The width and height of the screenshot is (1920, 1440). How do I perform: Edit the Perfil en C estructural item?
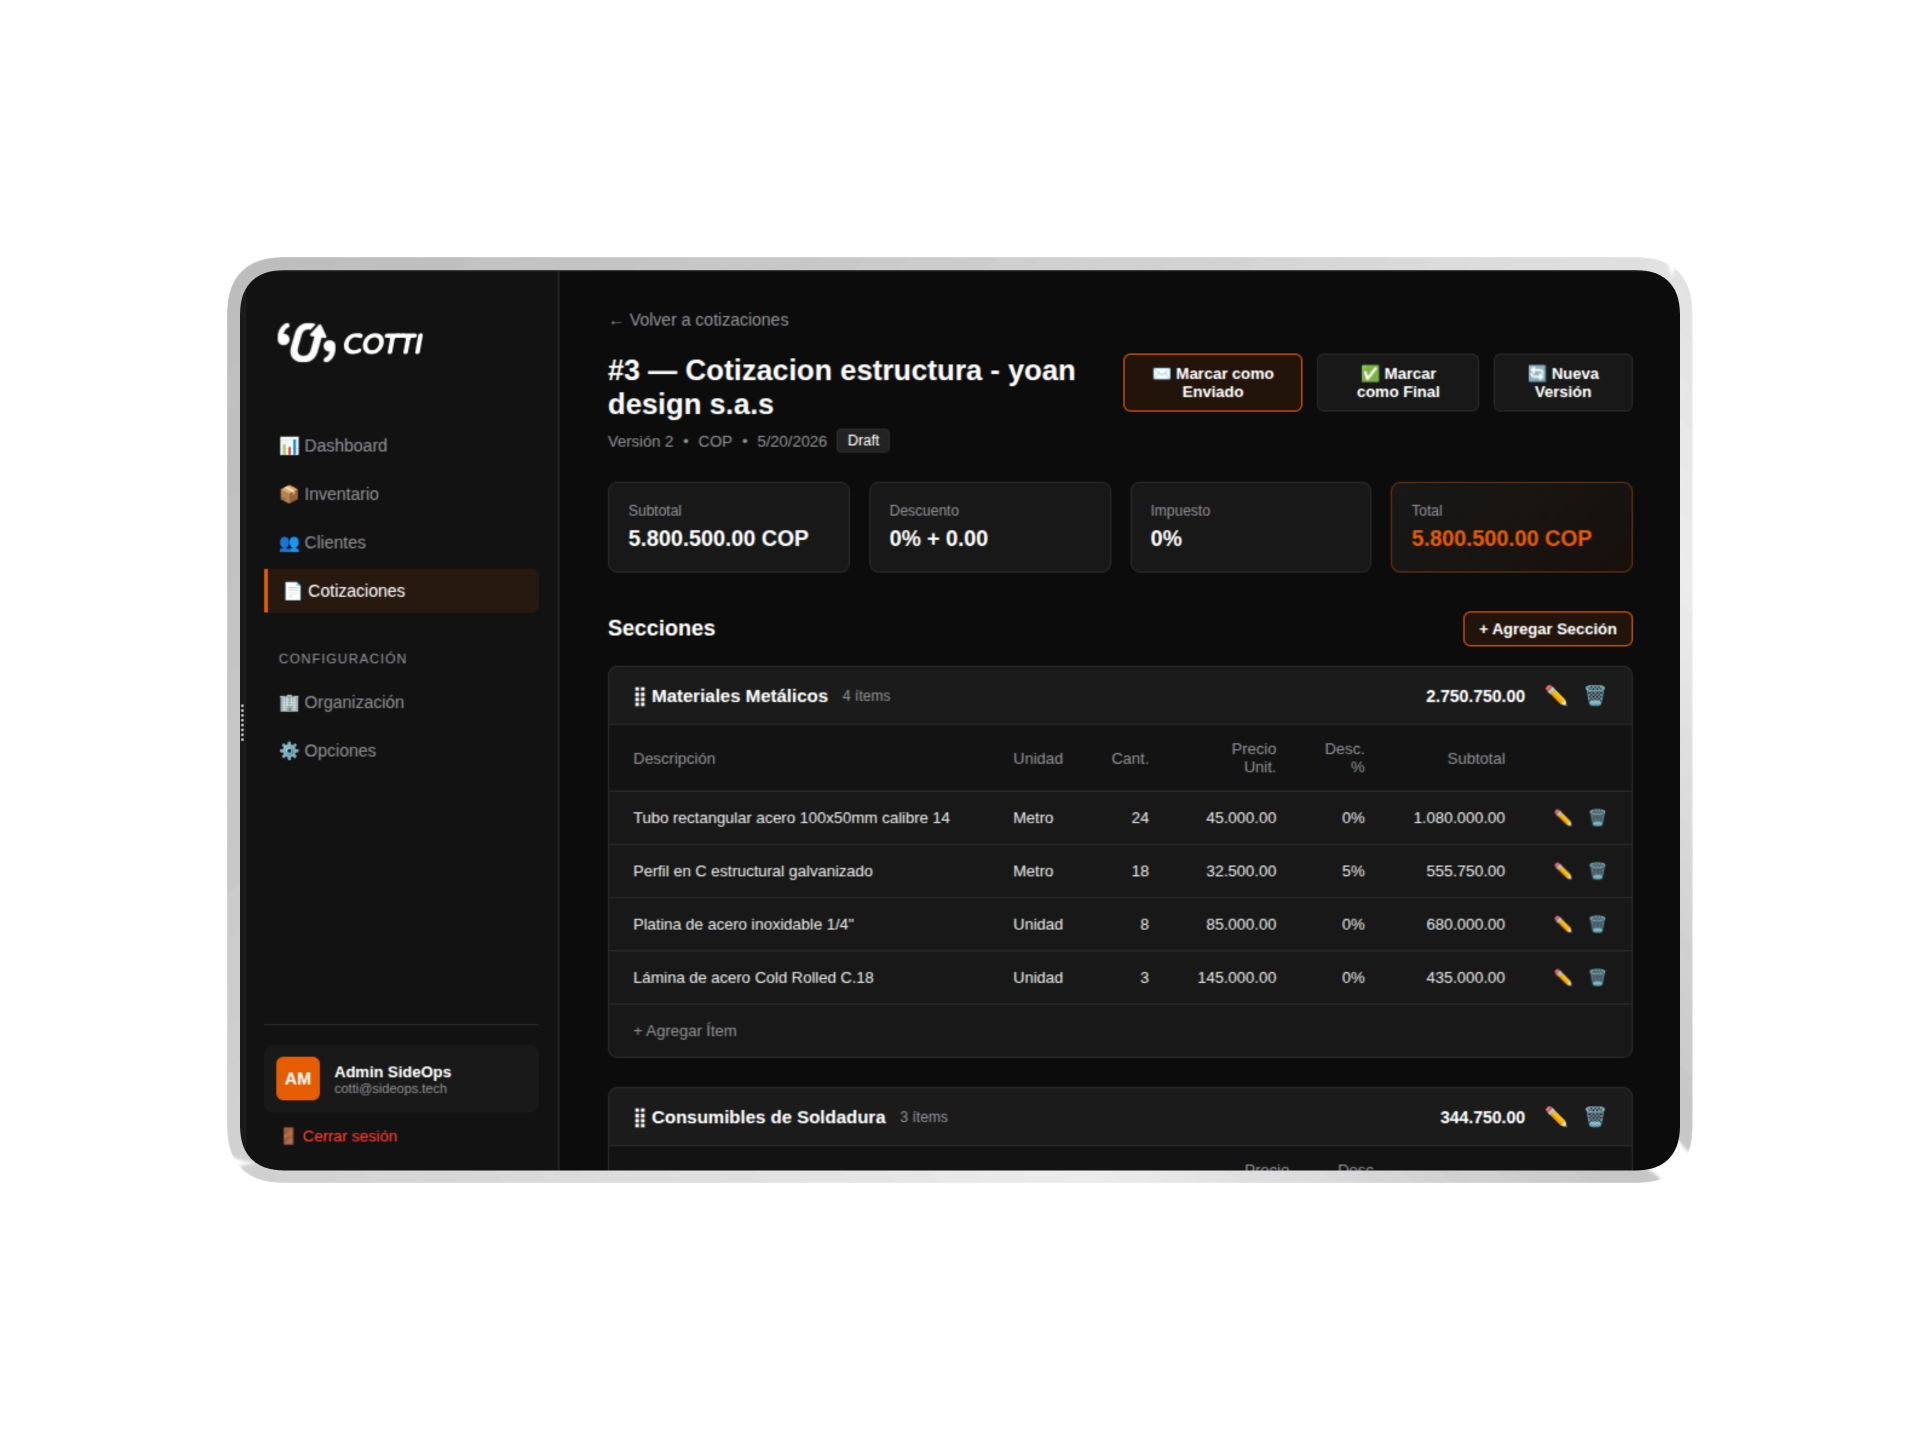tap(1563, 871)
